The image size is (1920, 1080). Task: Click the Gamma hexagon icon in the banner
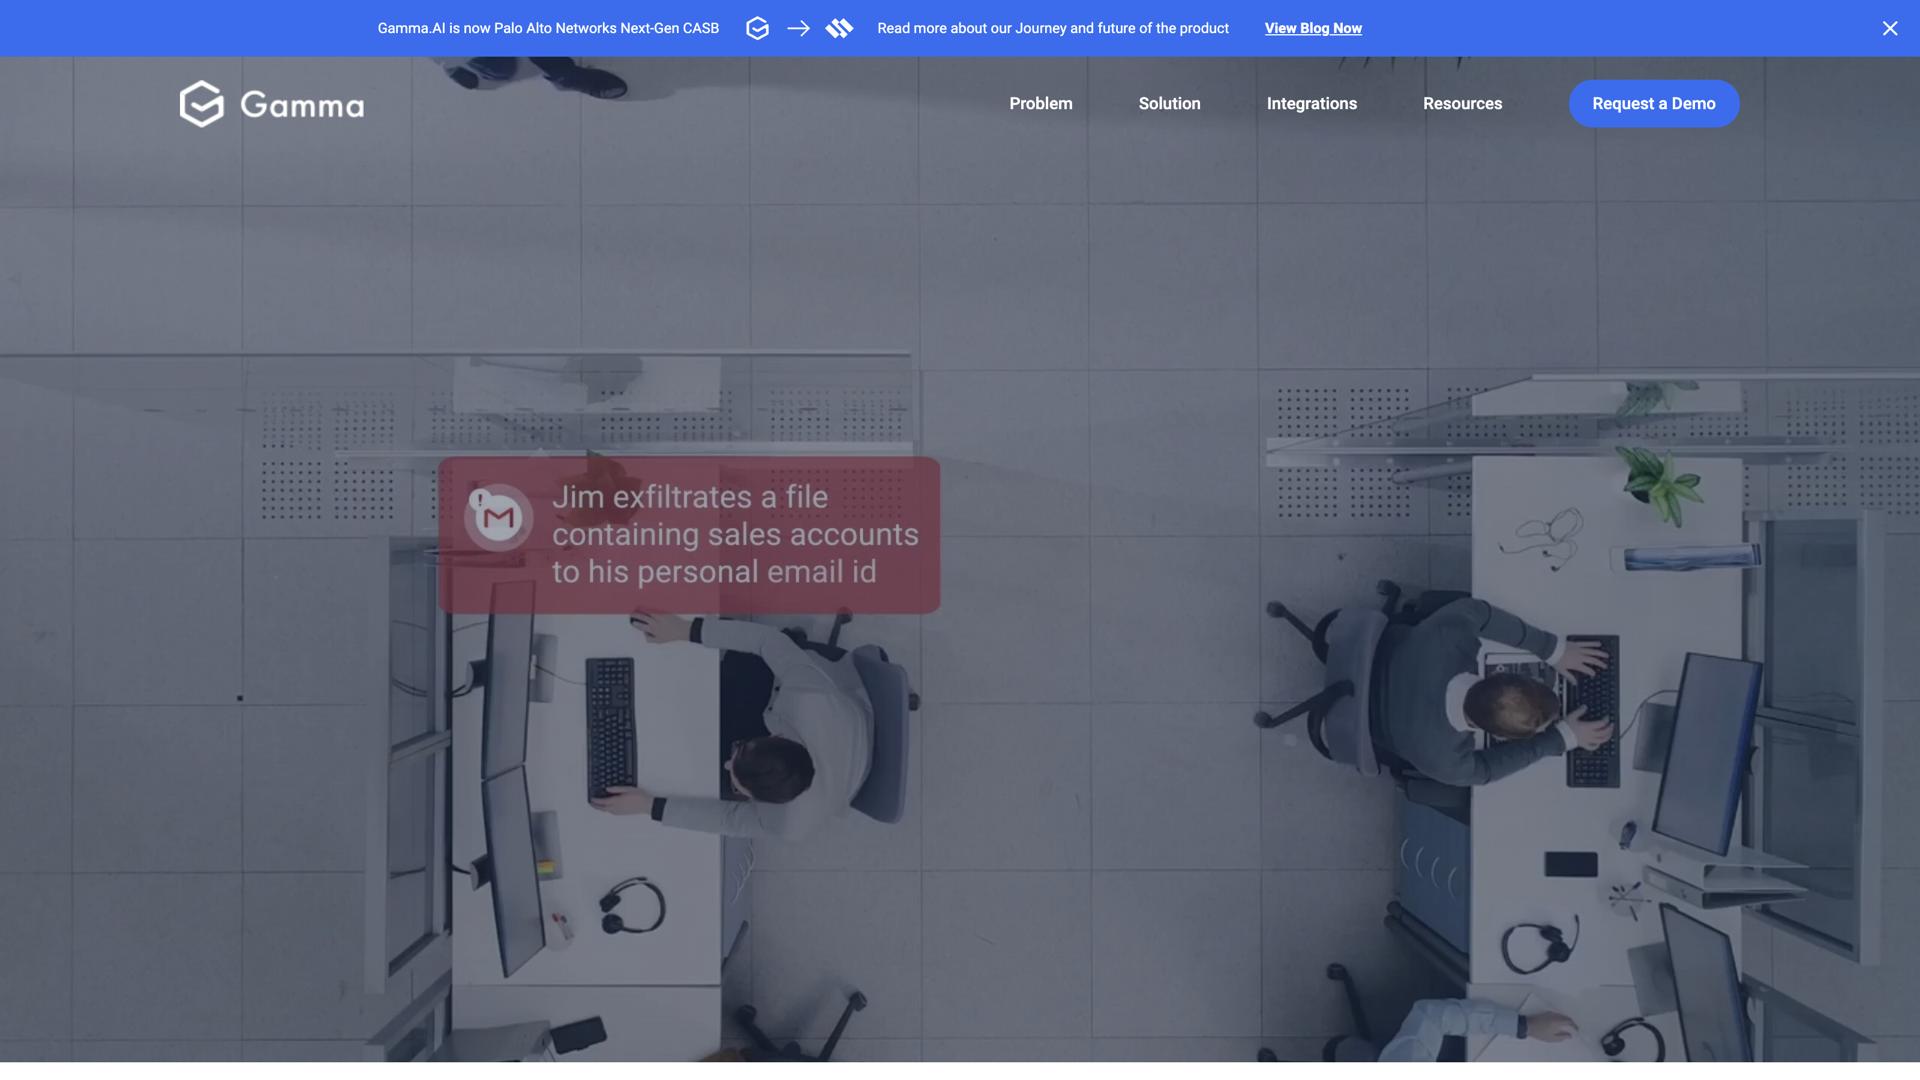[758, 28]
